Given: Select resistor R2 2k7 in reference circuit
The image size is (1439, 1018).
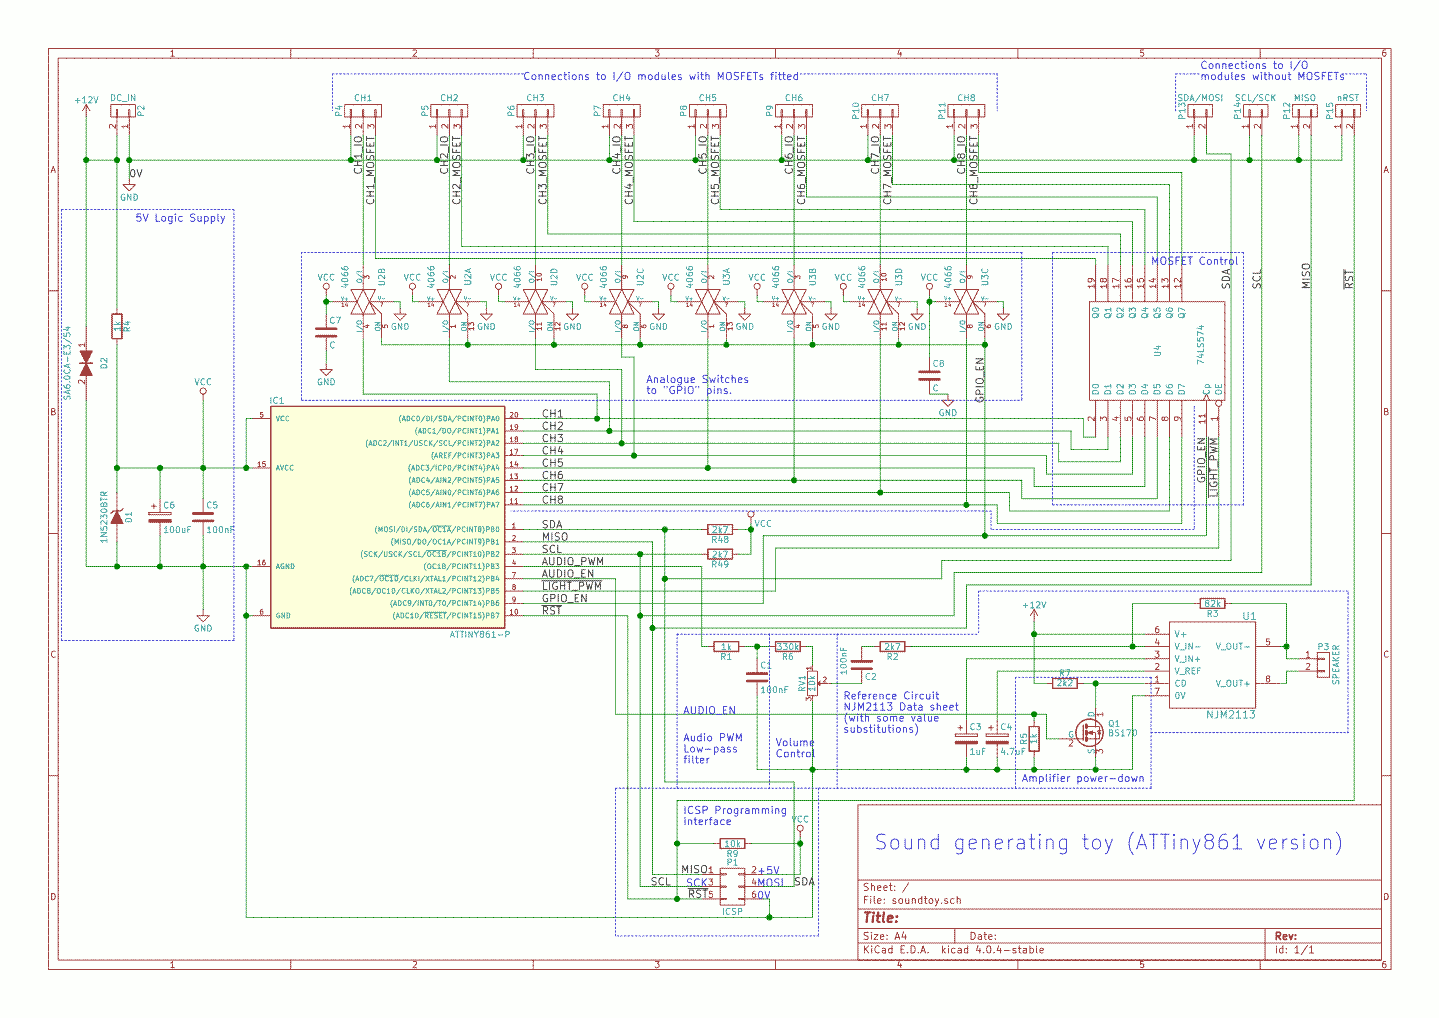Looking at the screenshot, I should [x=892, y=647].
